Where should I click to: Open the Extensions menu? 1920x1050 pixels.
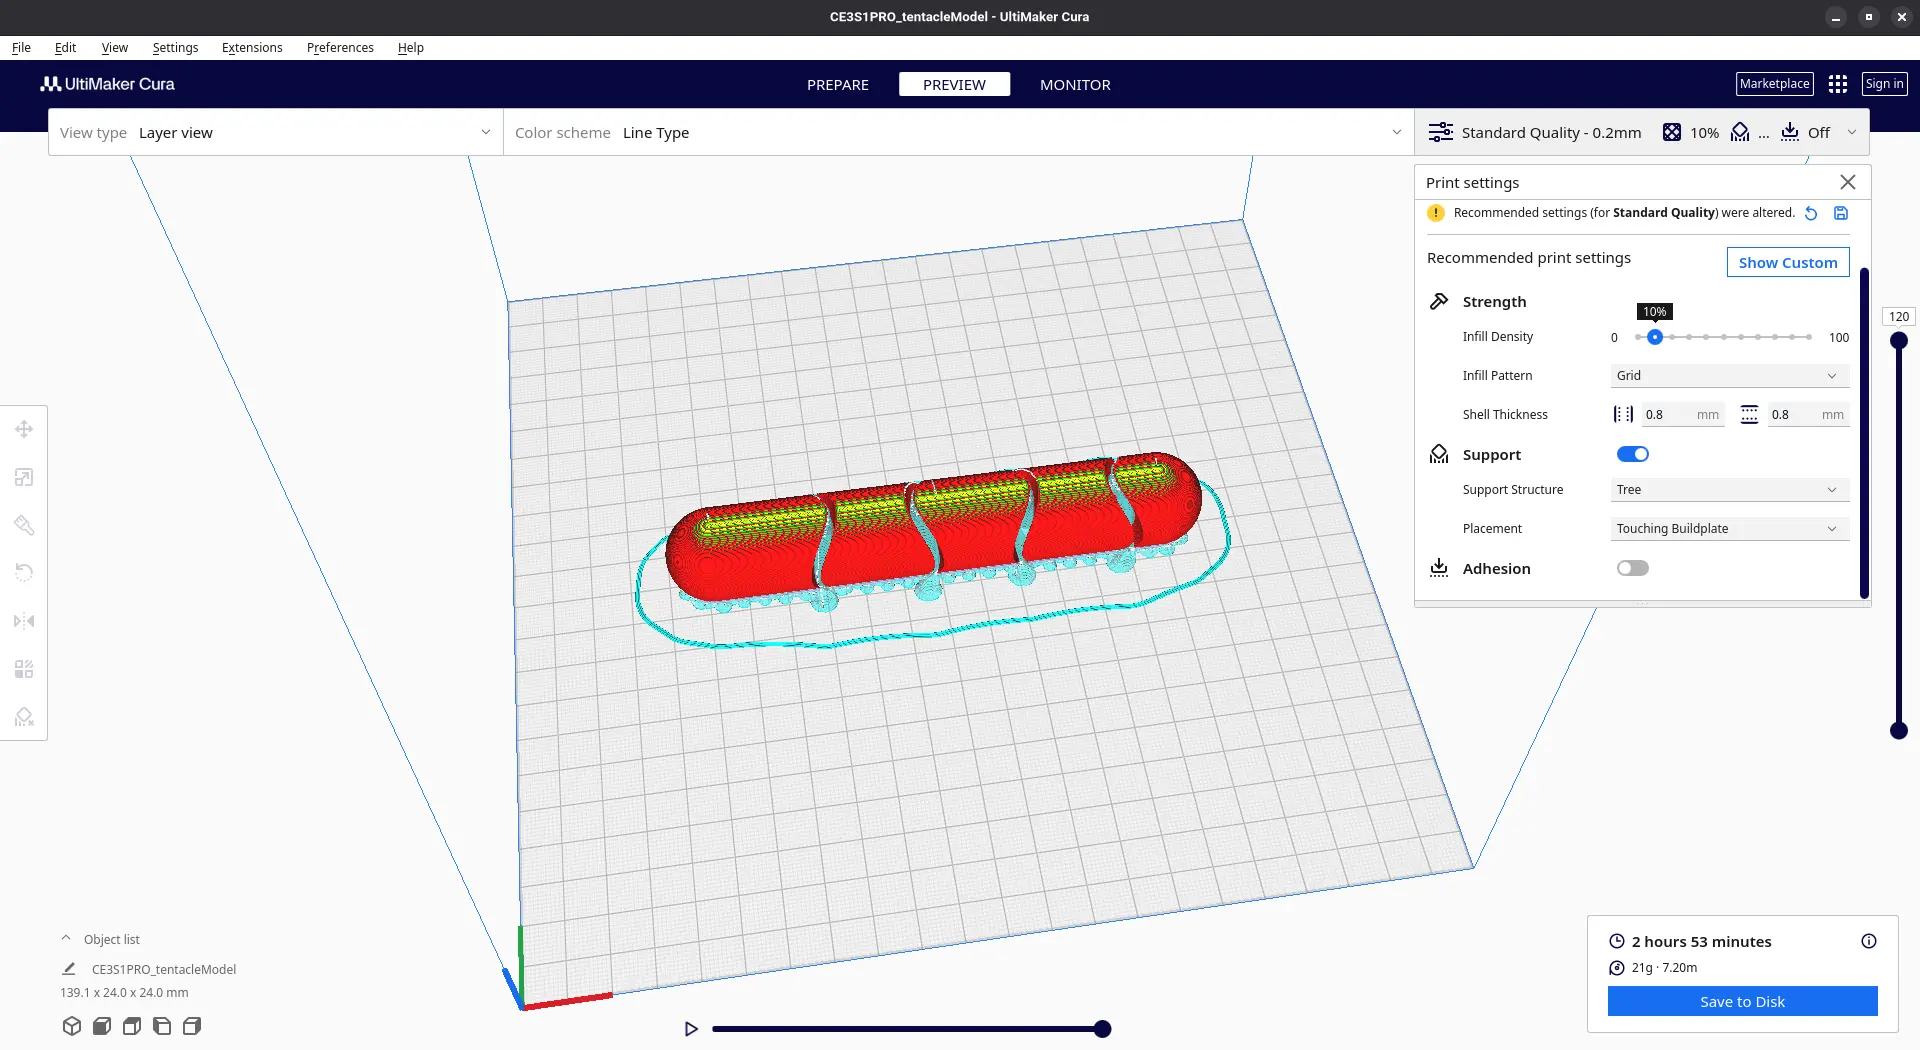(x=252, y=47)
